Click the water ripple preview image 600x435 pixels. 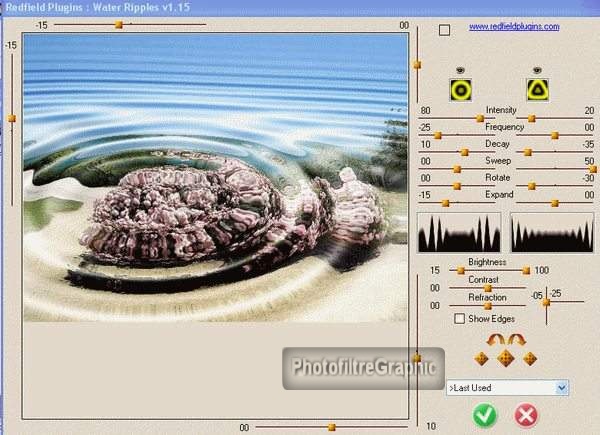point(215,178)
